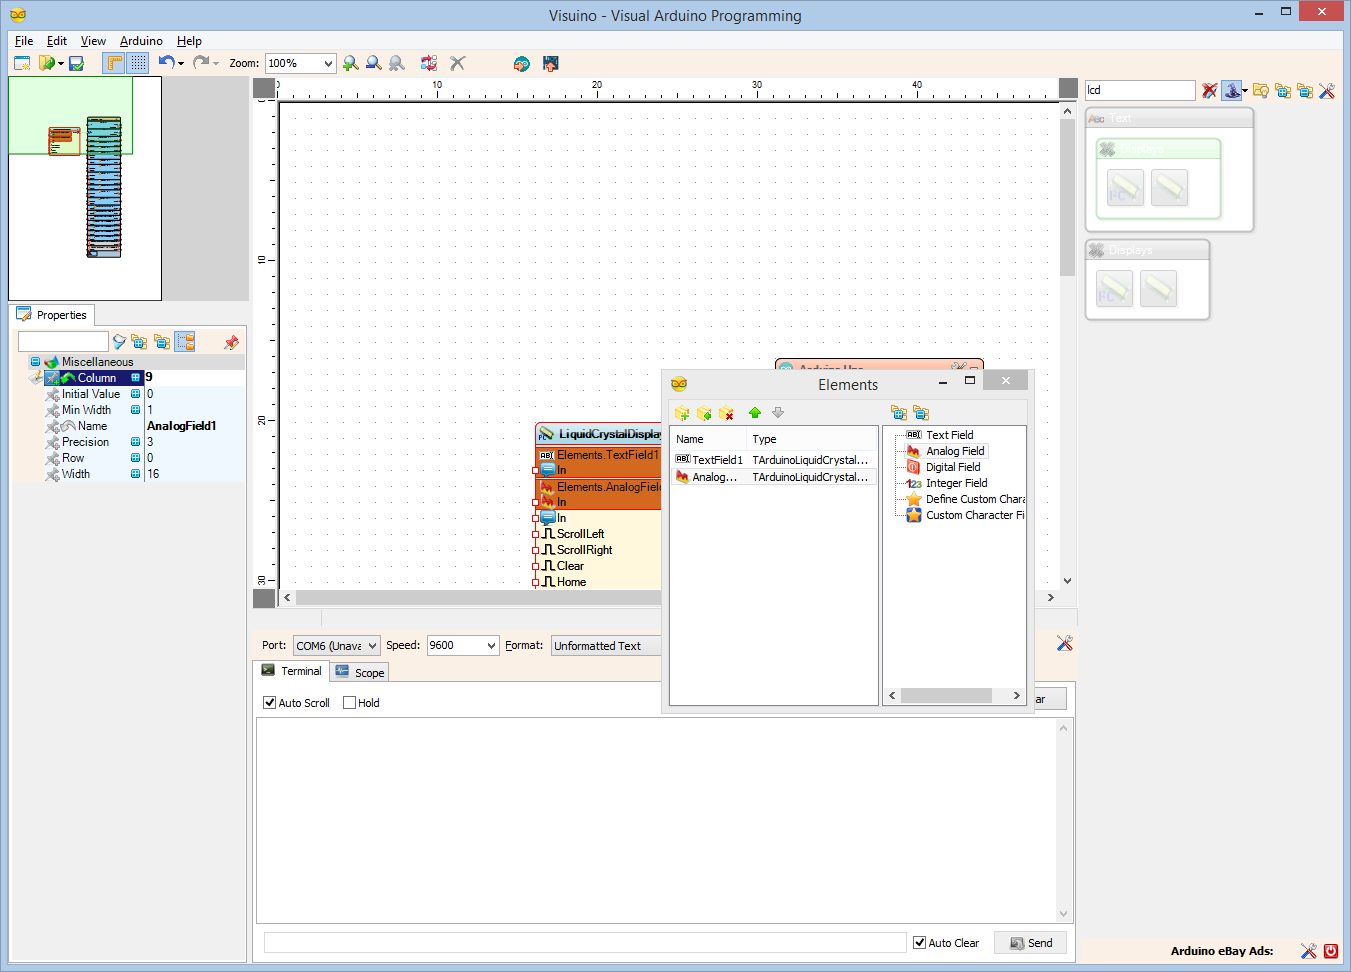The height and width of the screenshot is (972, 1351).
Task: Toggle the rulers display button in toolbar
Action: 114,63
